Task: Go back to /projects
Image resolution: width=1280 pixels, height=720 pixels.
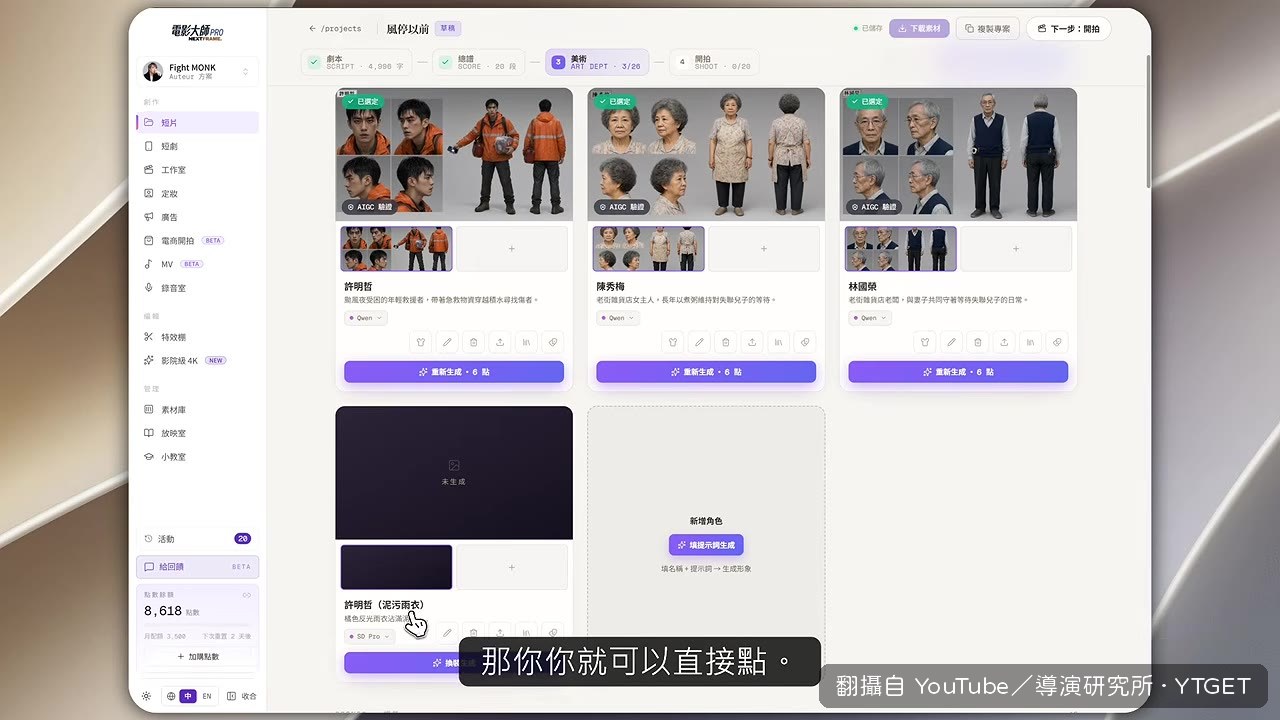Action: [x=334, y=29]
